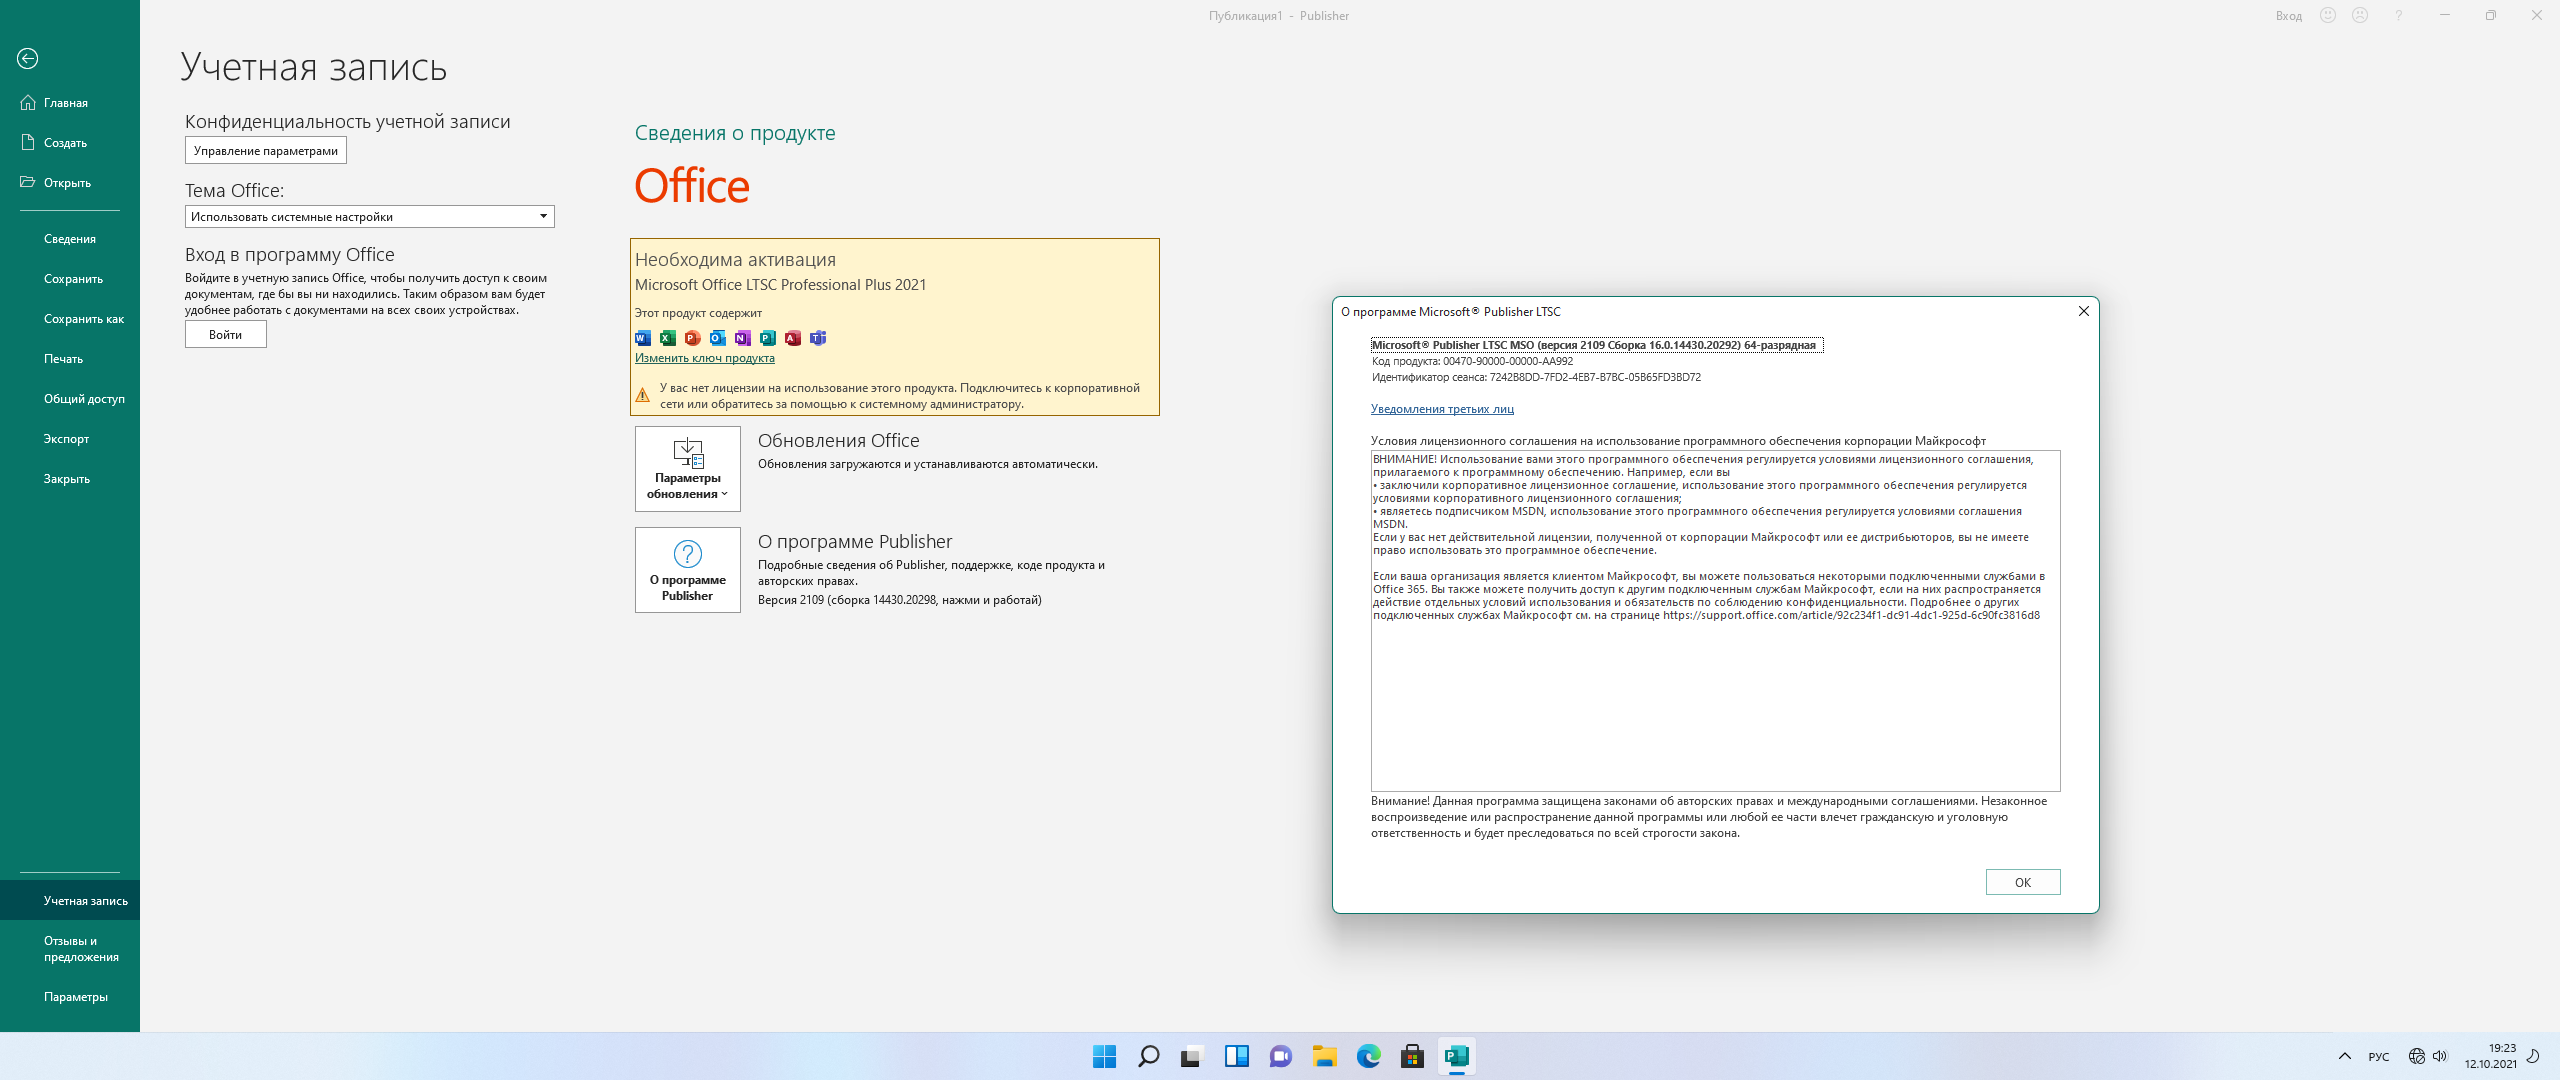Click inside the license agreement text box
Image resolution: width=2560 pixels, height=1080 pixels.
pyautogui.click(x=1715, y=620)
